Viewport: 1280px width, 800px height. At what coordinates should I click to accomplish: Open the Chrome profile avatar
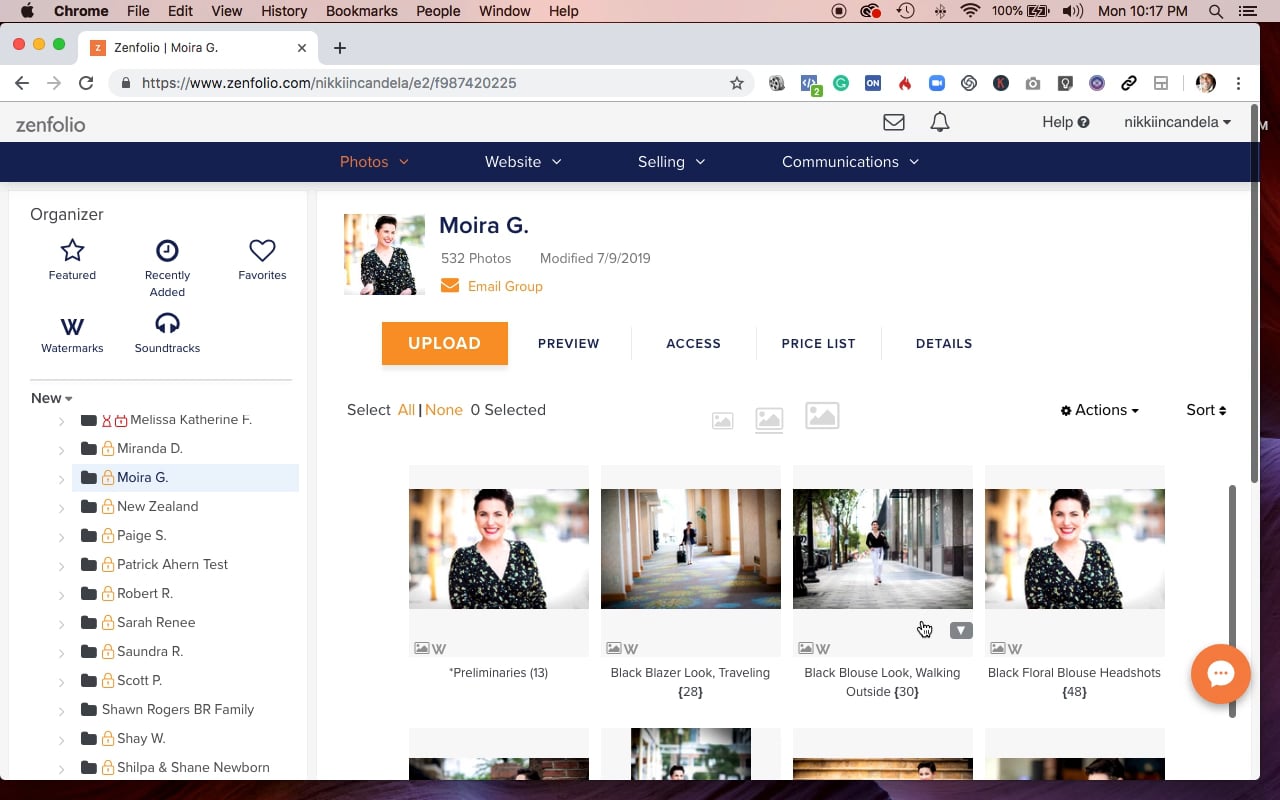(x=1206, y=83)
